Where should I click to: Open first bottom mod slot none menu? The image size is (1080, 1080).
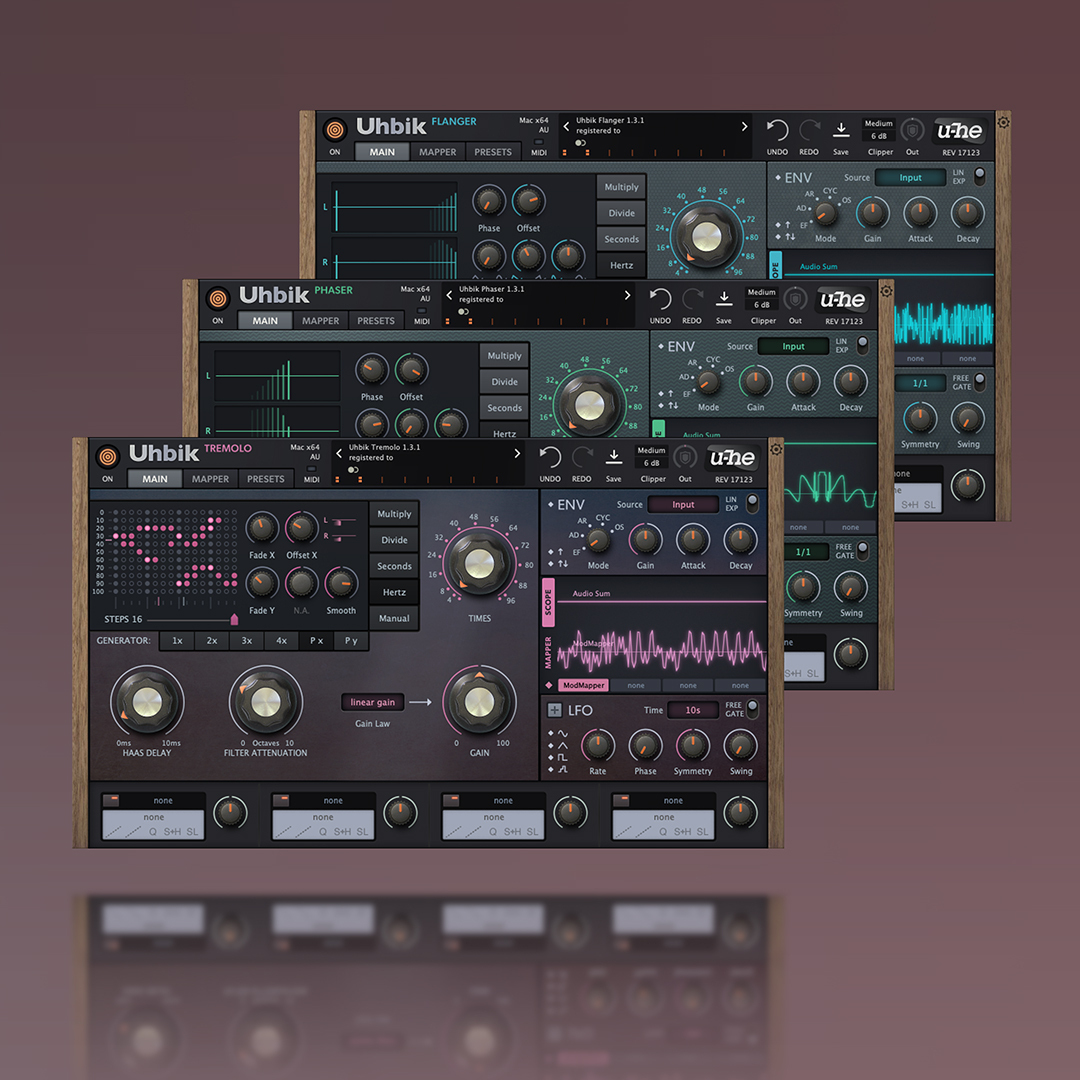point(163,800)
